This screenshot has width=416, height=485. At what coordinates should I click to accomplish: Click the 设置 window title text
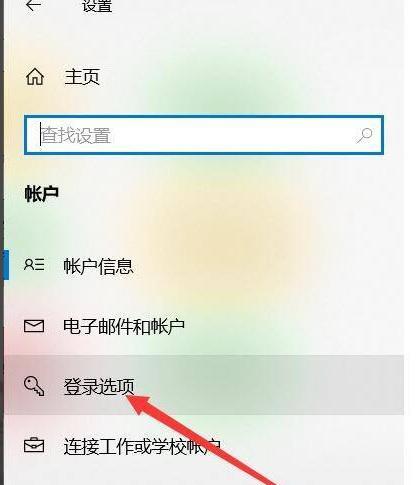point(97,6)
